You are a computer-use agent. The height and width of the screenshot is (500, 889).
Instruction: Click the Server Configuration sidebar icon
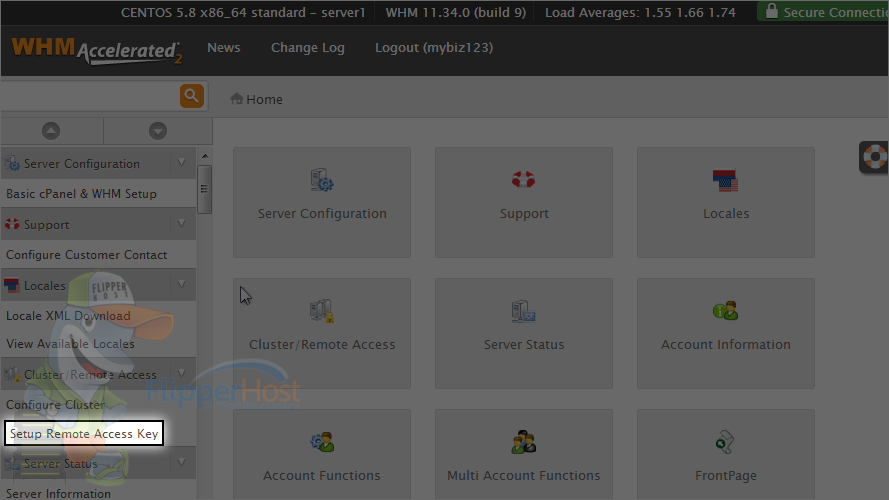[x=12, y=164]
